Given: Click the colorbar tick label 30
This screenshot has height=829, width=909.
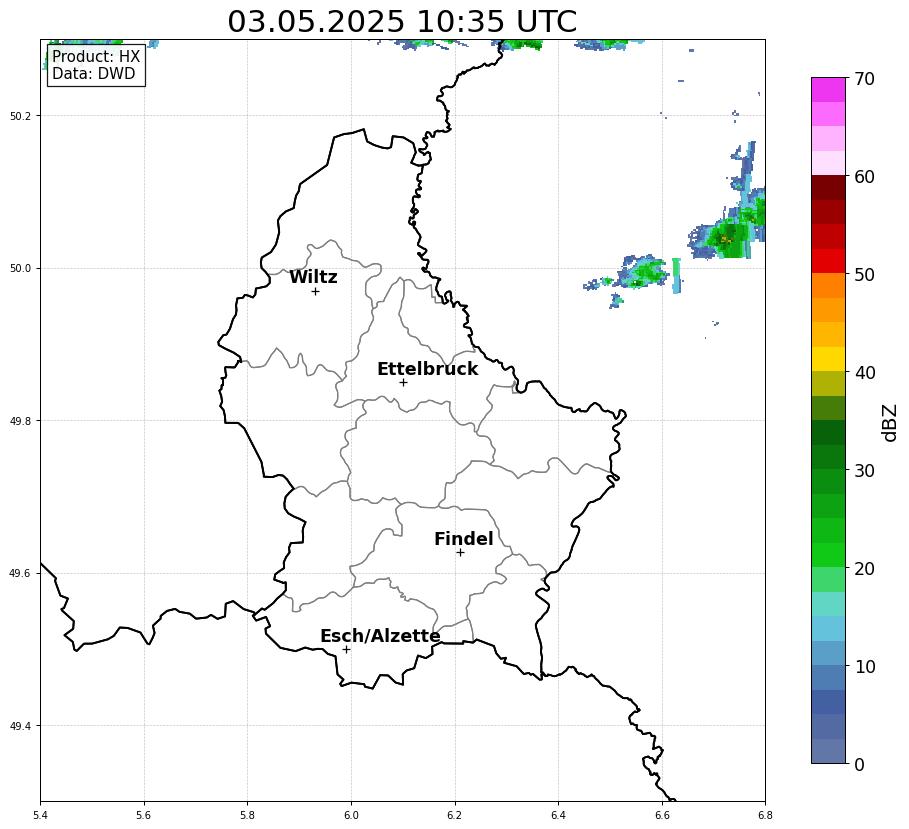Looking at the screenshot, I should [864, 470].
